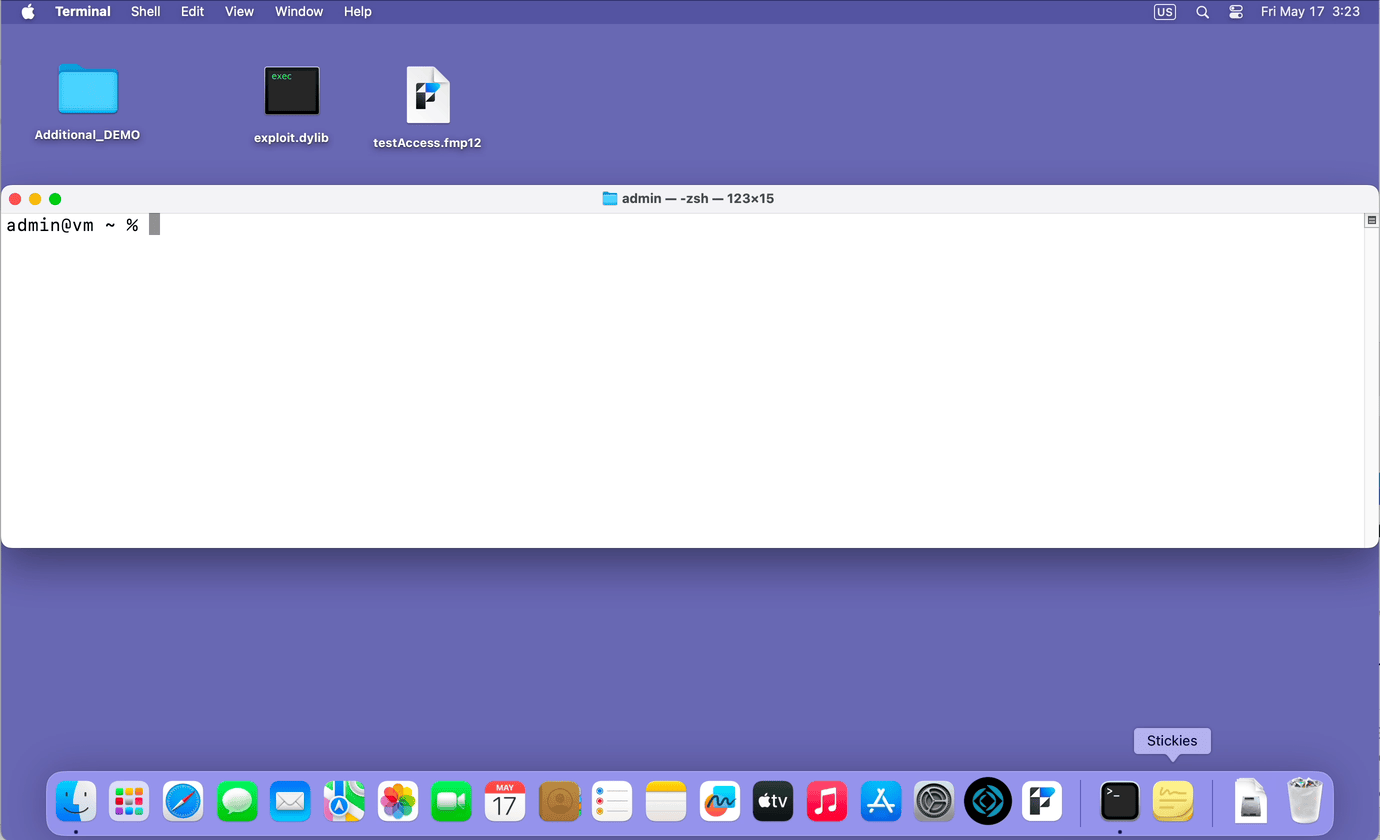Viewport: 1380px width, 840px height.
Task: Open the Shell menu
Action: point(145,12)
